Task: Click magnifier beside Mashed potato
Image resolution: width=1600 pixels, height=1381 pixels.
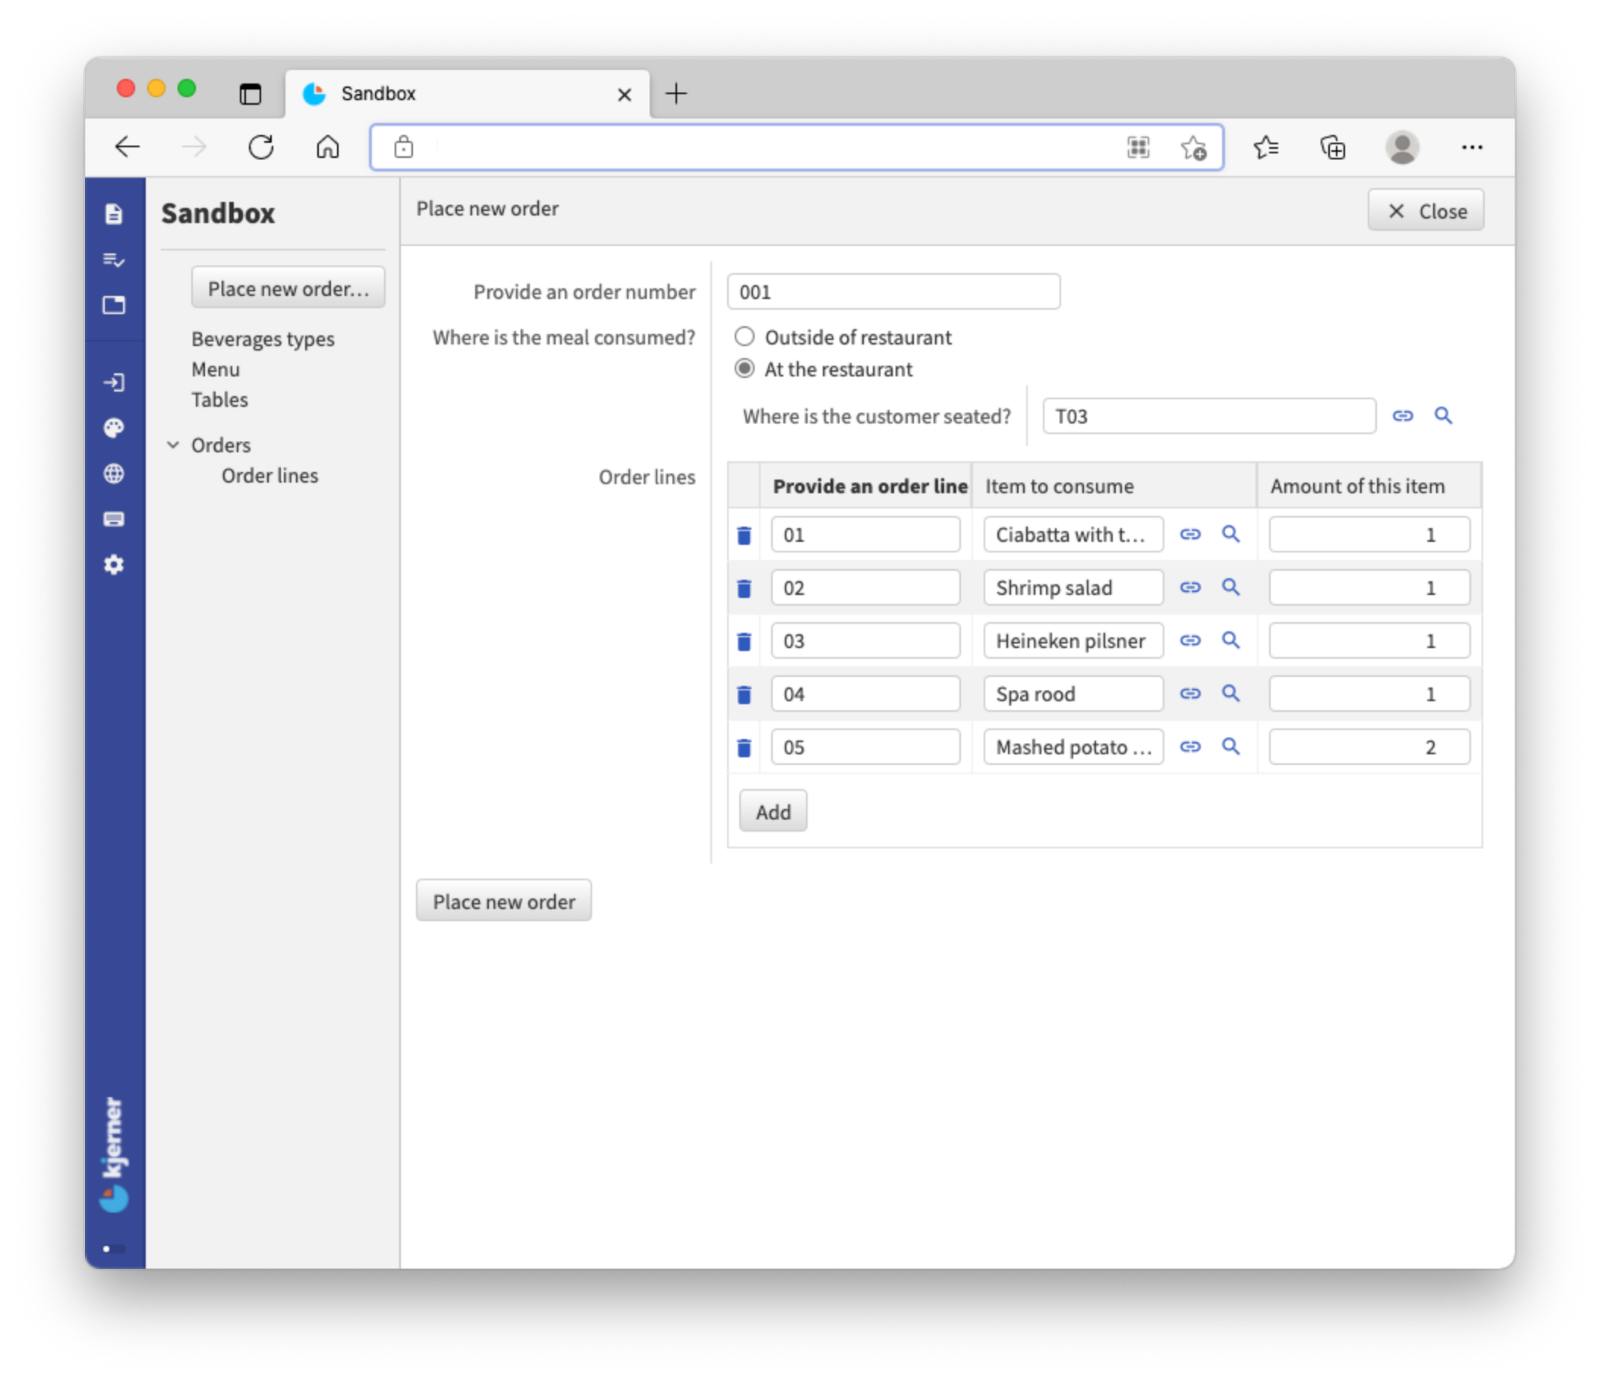Action: click(1231, 746)
